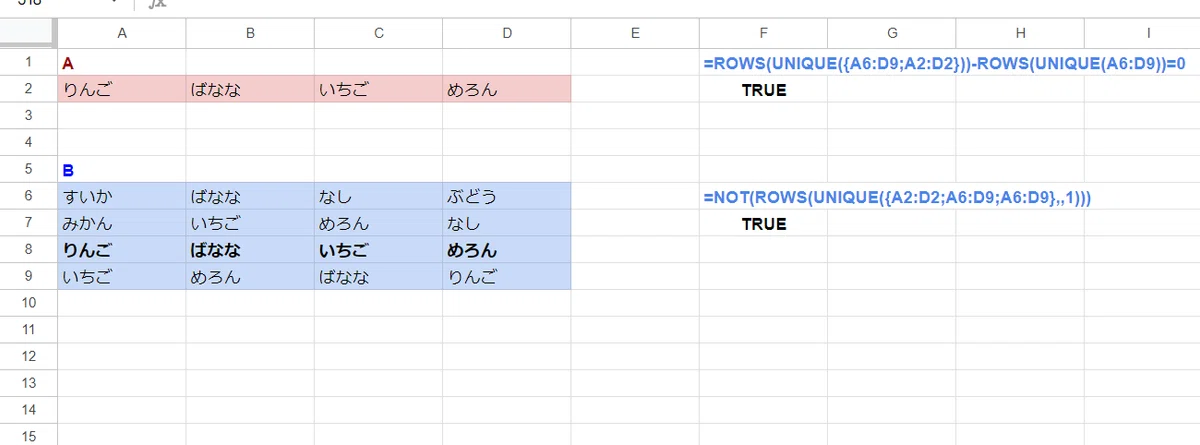The image size is (1200, 445).
Task: Click the fx formula bar icon
Action: (156, 4)
